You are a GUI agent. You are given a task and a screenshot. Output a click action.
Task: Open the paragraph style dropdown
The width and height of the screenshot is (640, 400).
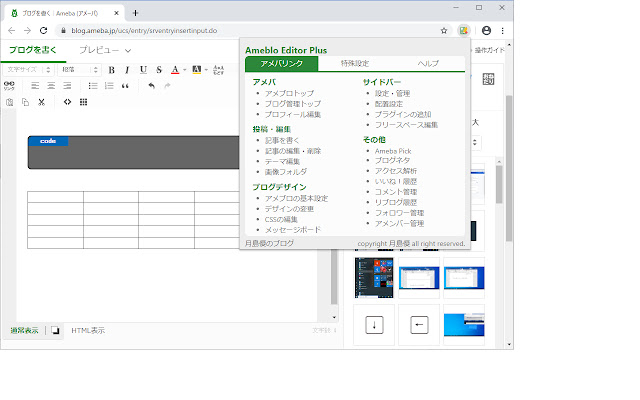pyautogui.click(x=79, y=70)
